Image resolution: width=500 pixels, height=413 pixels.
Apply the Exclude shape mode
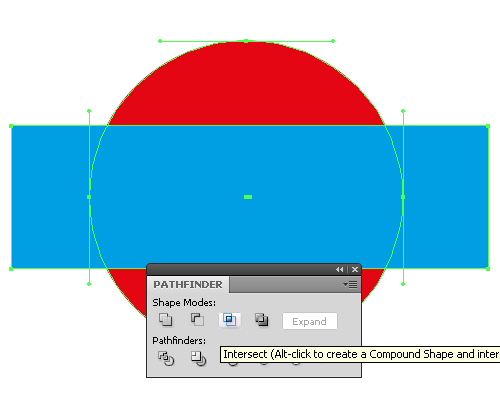click(x=262, y=319)
